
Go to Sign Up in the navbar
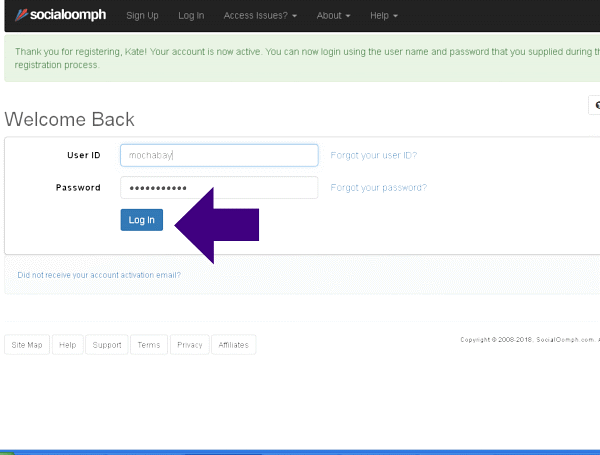(142, 16)
